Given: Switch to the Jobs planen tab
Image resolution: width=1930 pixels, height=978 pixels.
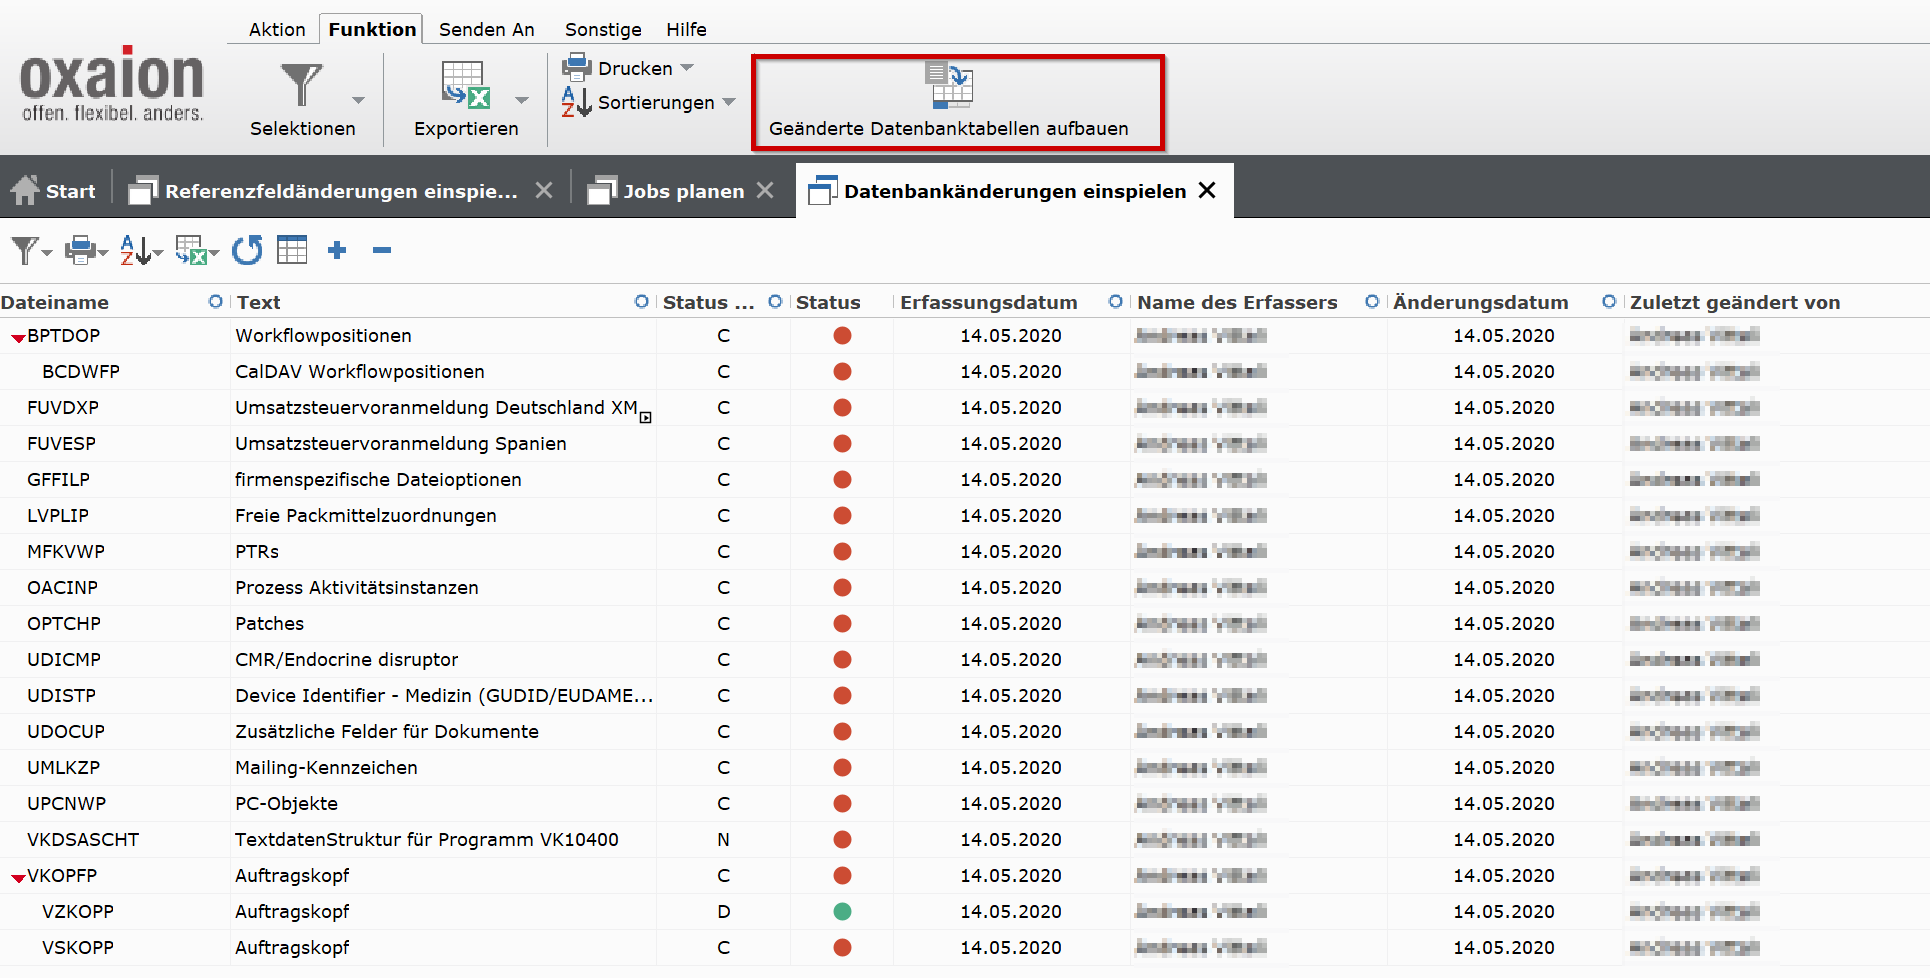Looking at the screenshot, I should click(x=683, y=191).
